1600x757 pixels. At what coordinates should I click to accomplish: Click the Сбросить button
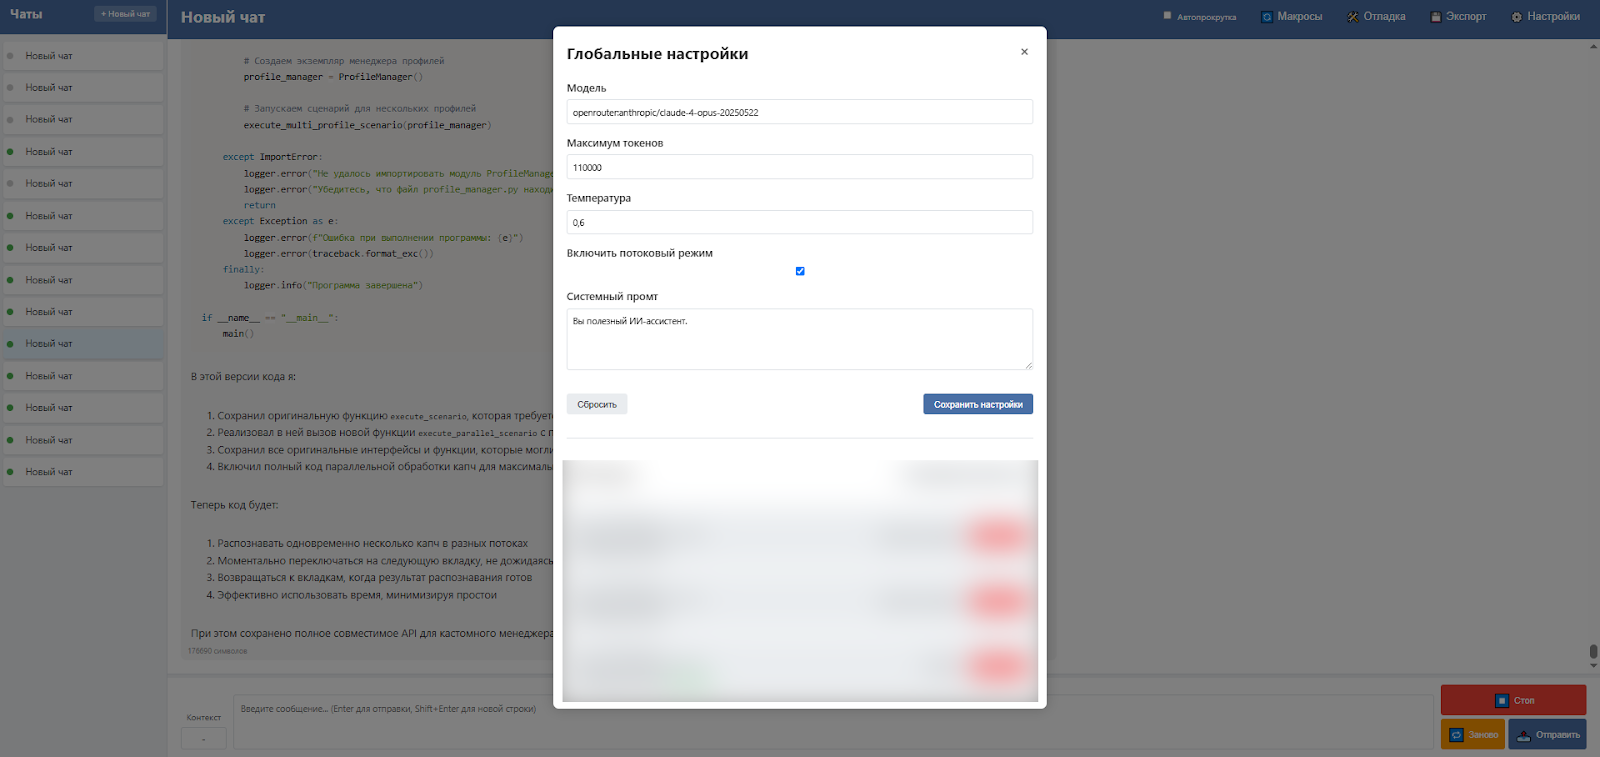click(x=597, y=404)
